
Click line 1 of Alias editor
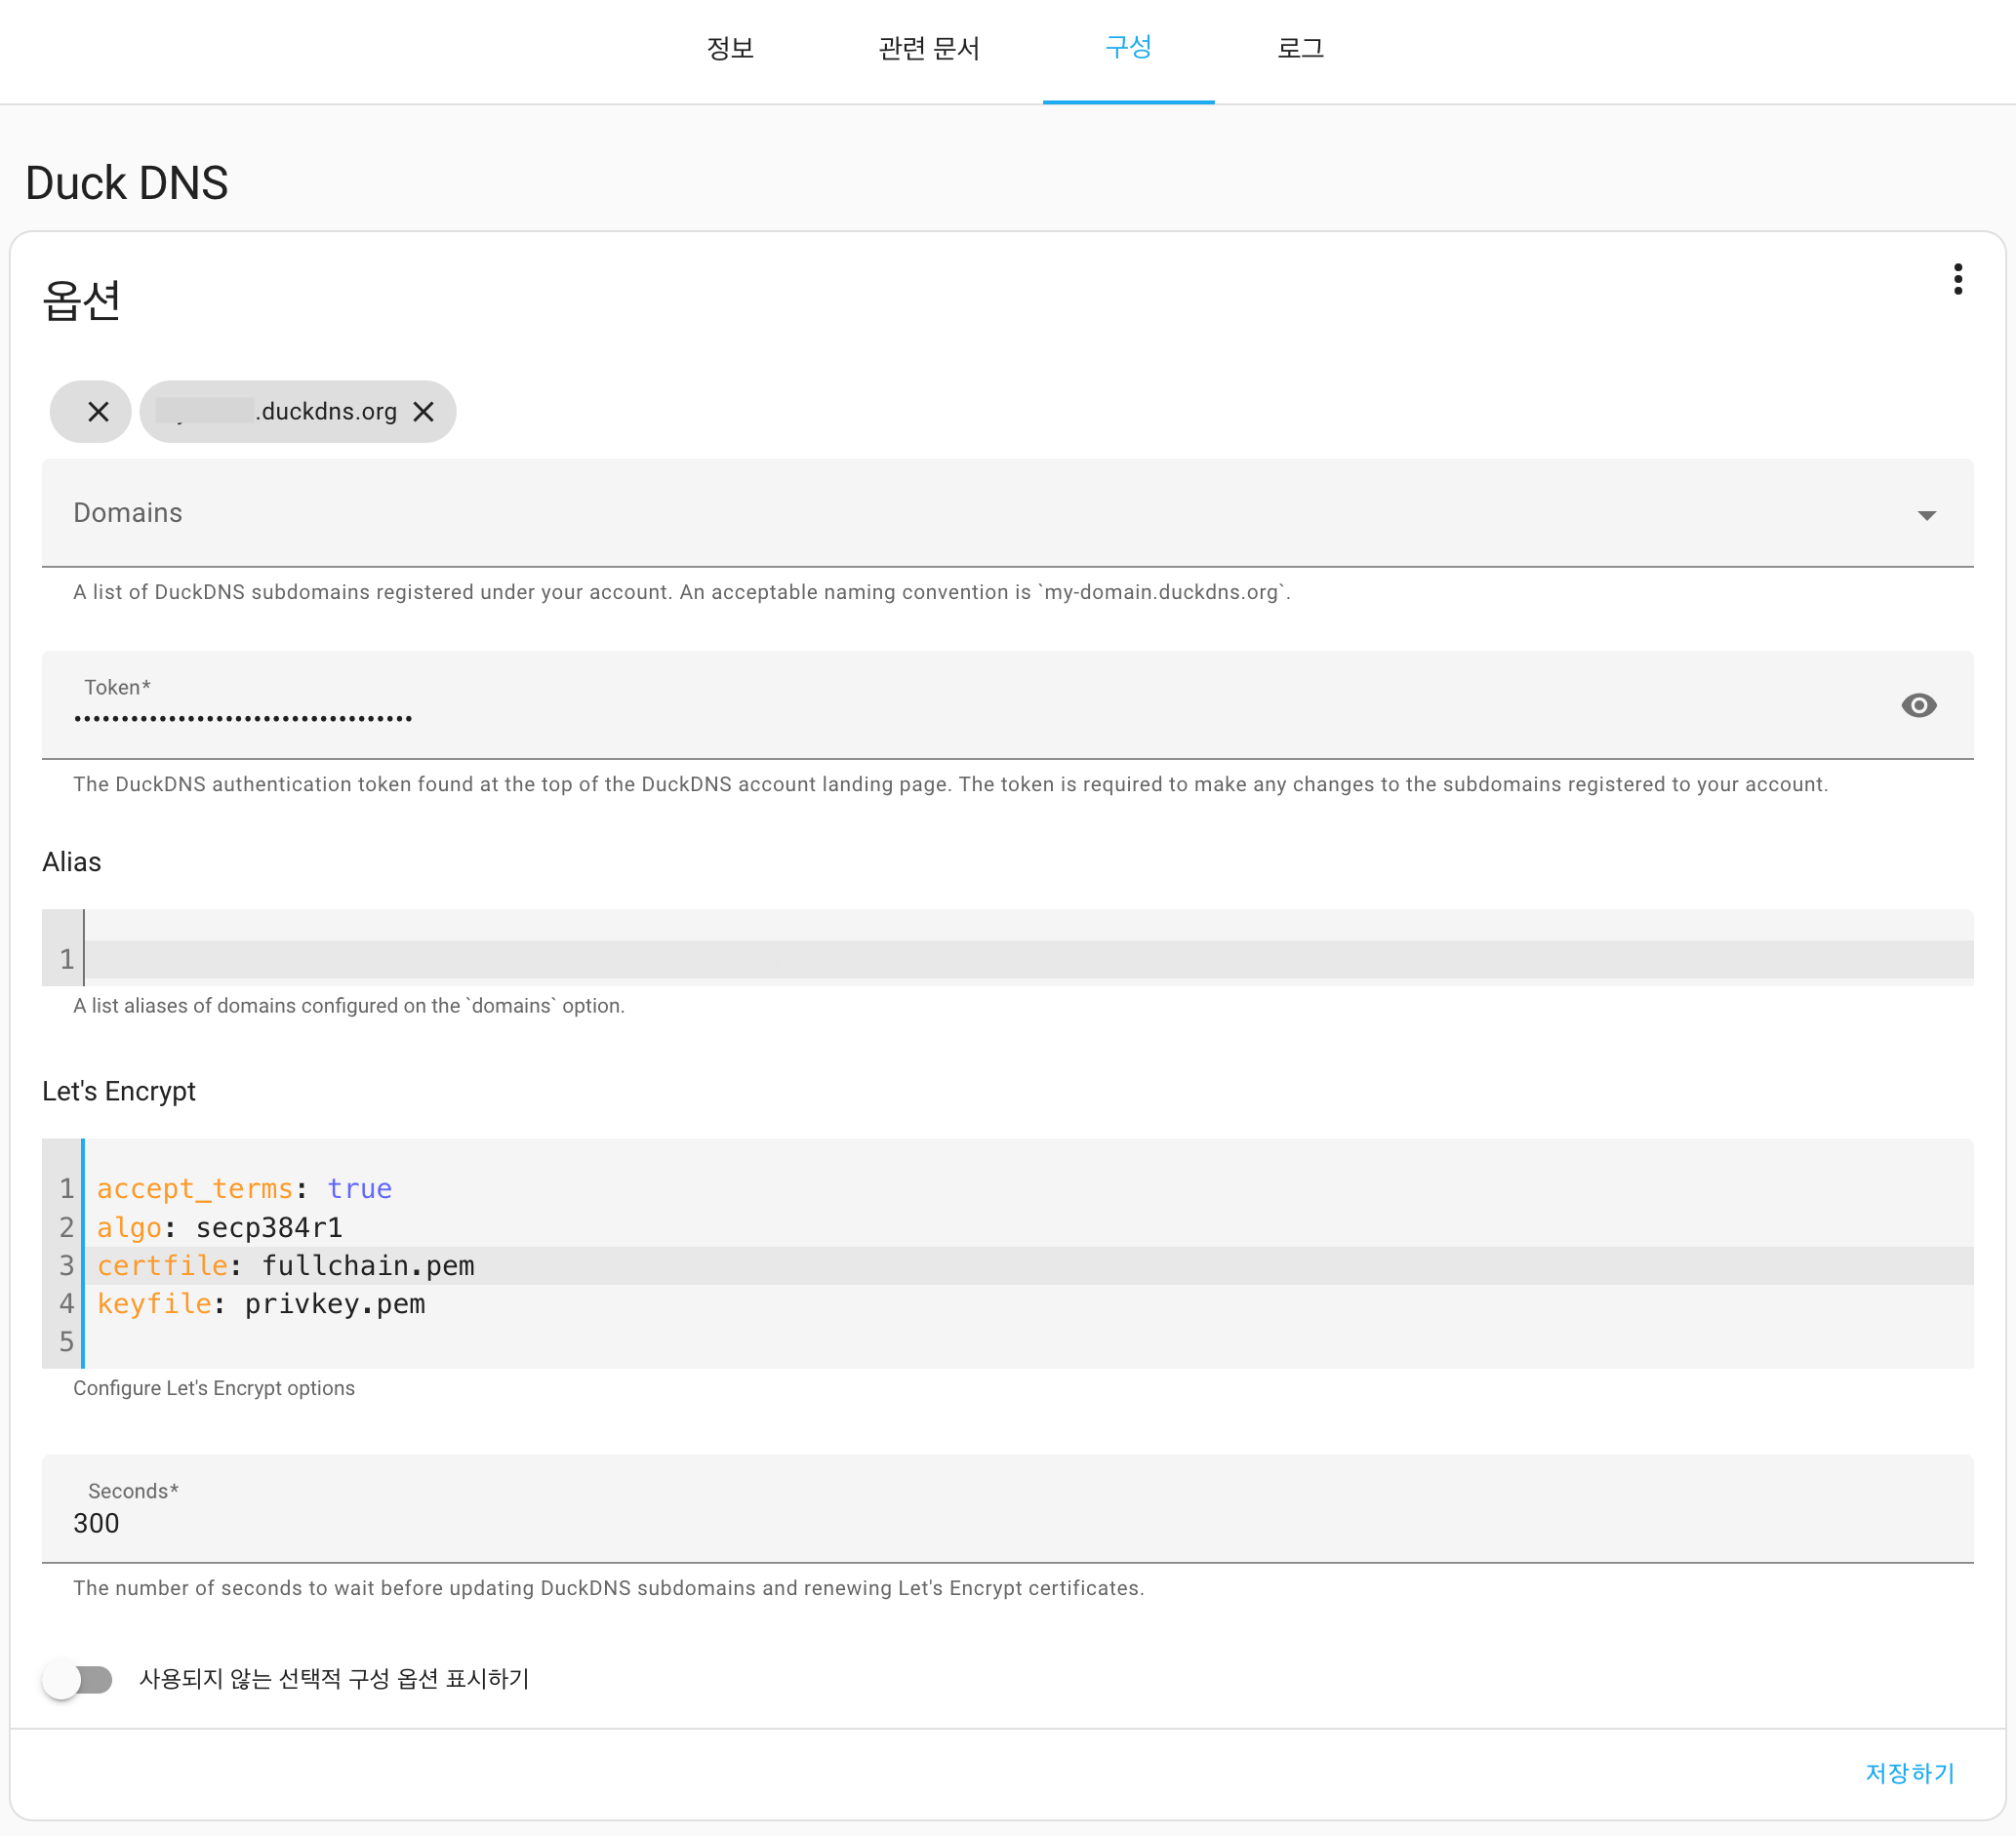pyautogui.click(x=900, y=959)
